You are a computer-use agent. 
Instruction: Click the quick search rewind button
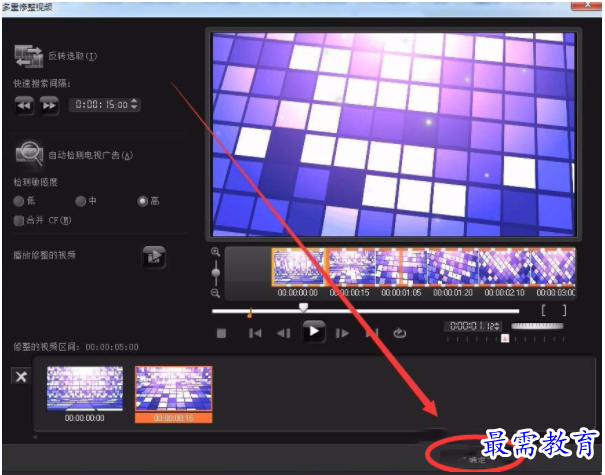pos(24,105)
